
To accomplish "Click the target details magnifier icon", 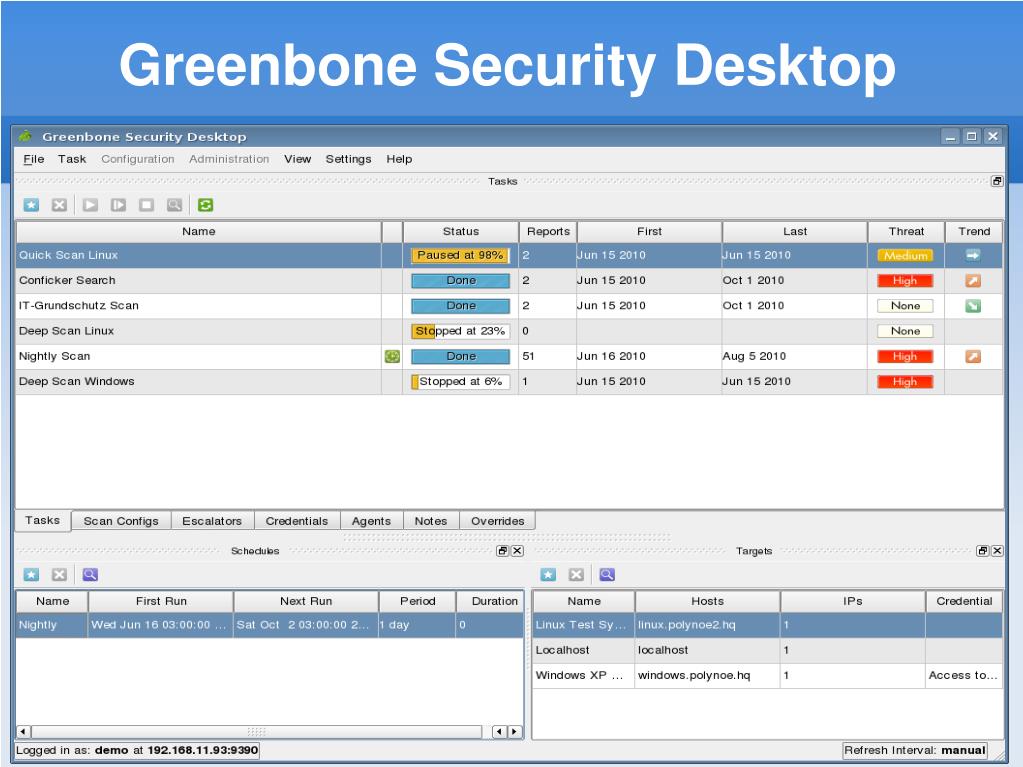I will click(607, 575).
